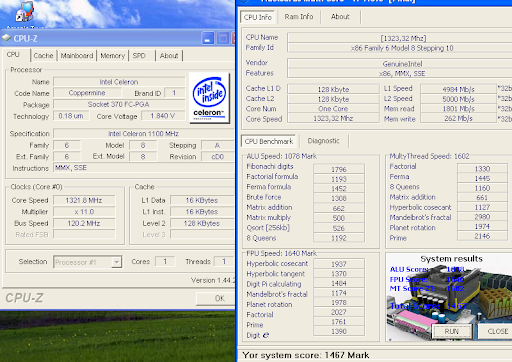Screen dimensions: 512x362
Task: Switch to the Ram Info tab
Action: (x=299, y=17)
